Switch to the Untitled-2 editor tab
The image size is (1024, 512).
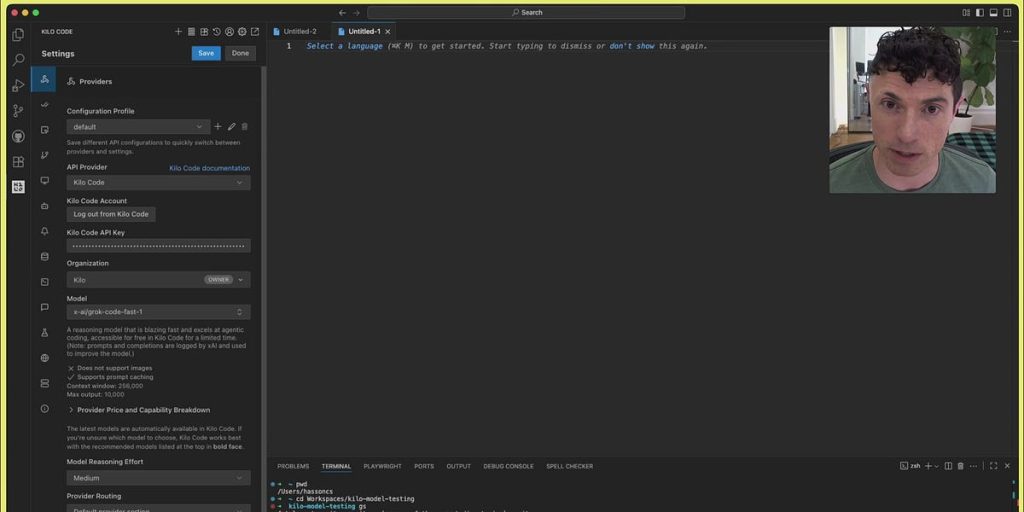[298, 32]
